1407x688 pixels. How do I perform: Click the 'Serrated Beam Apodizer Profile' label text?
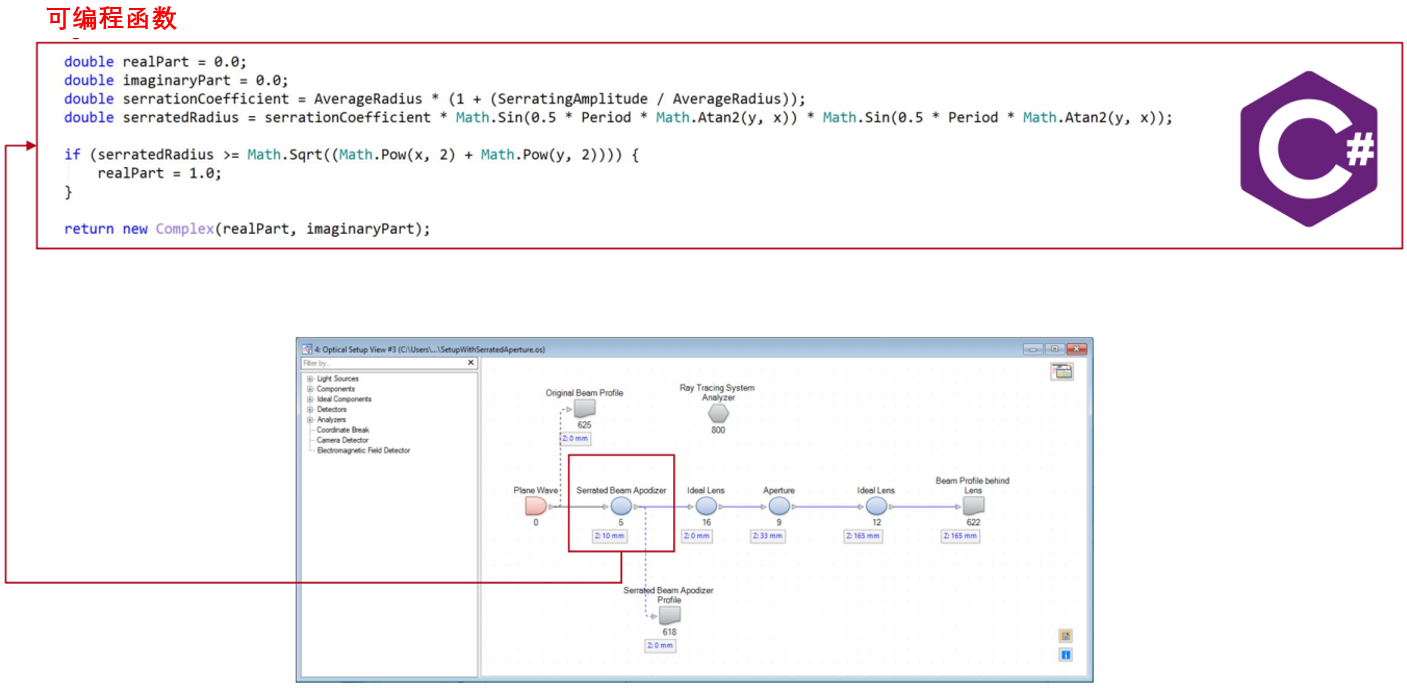669,595
